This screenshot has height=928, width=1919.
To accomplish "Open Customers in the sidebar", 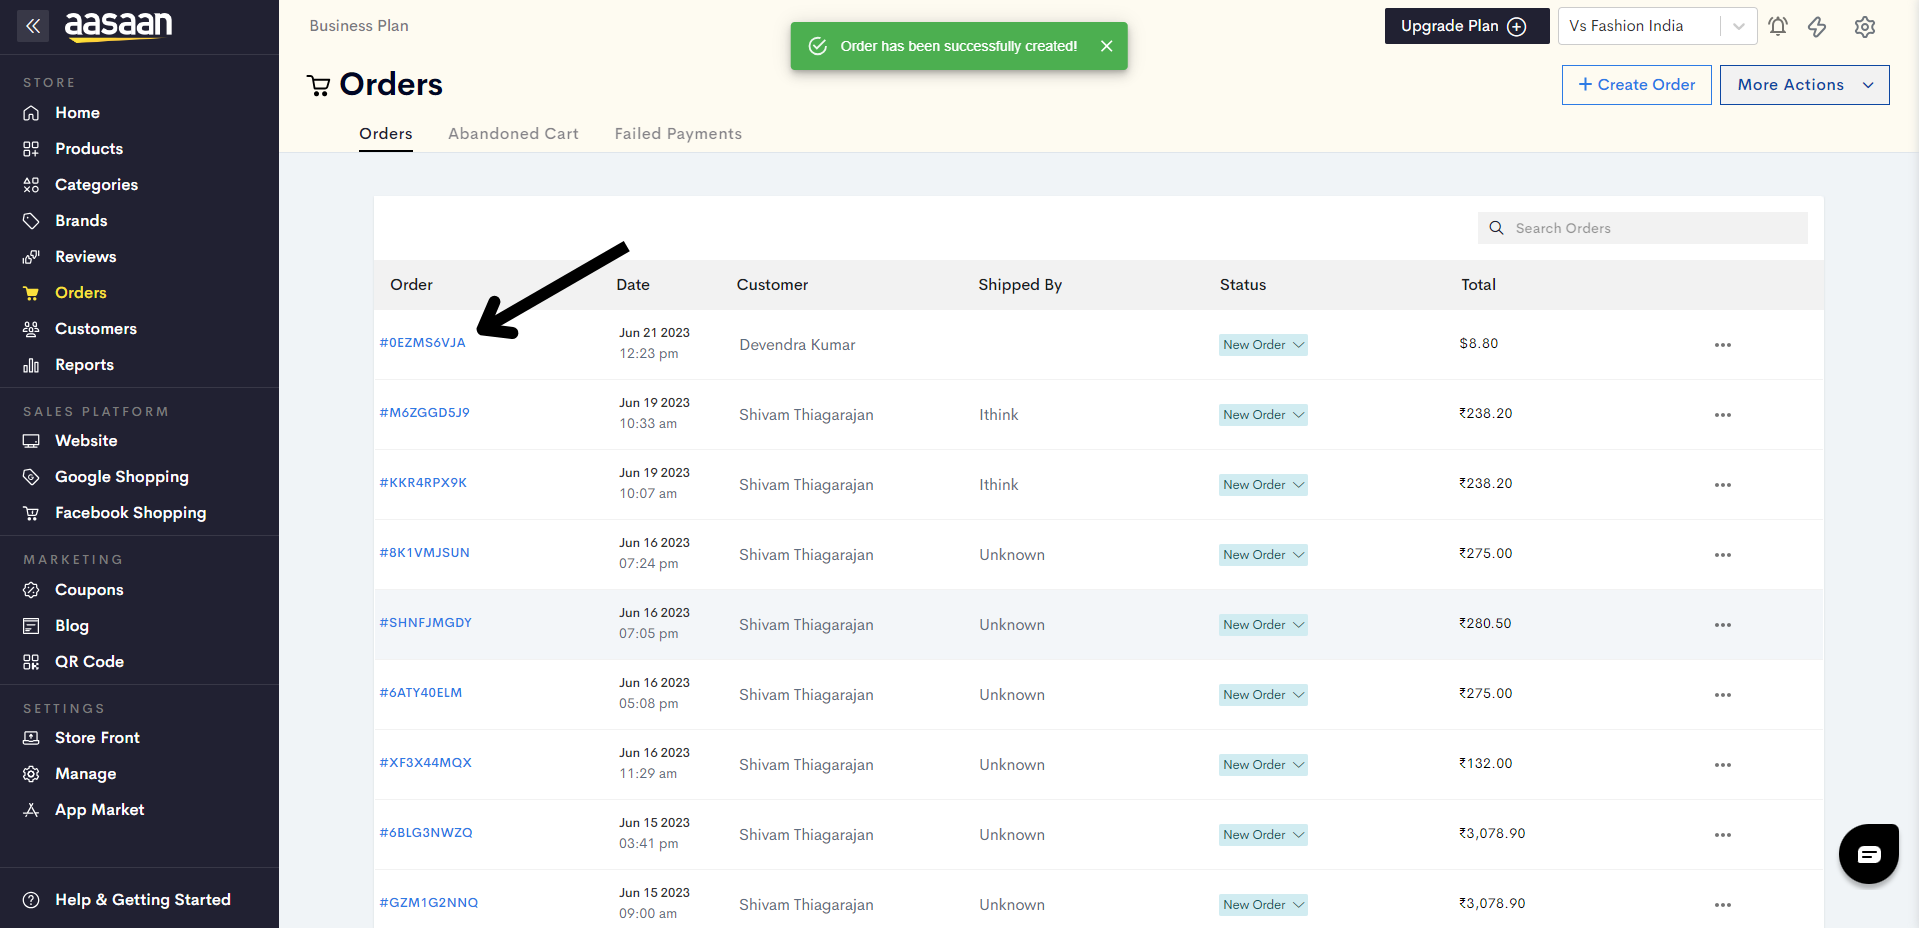I will pos(96,329).
